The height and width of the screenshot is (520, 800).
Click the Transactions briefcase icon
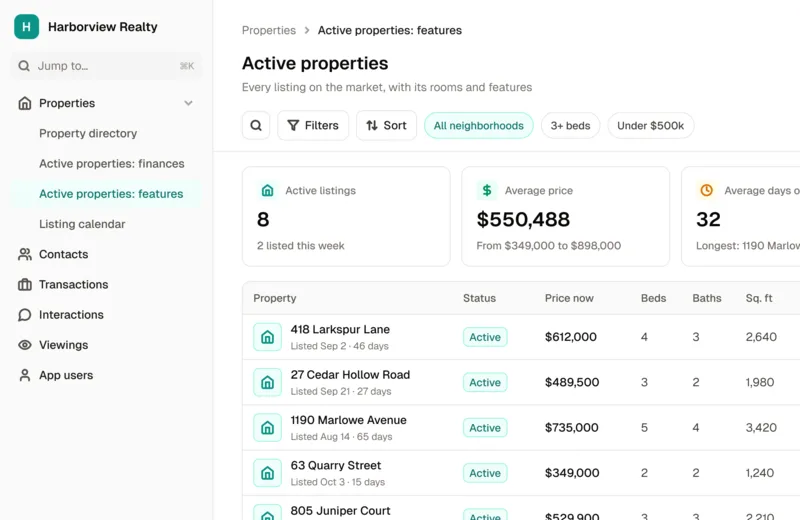click(24, 284)
